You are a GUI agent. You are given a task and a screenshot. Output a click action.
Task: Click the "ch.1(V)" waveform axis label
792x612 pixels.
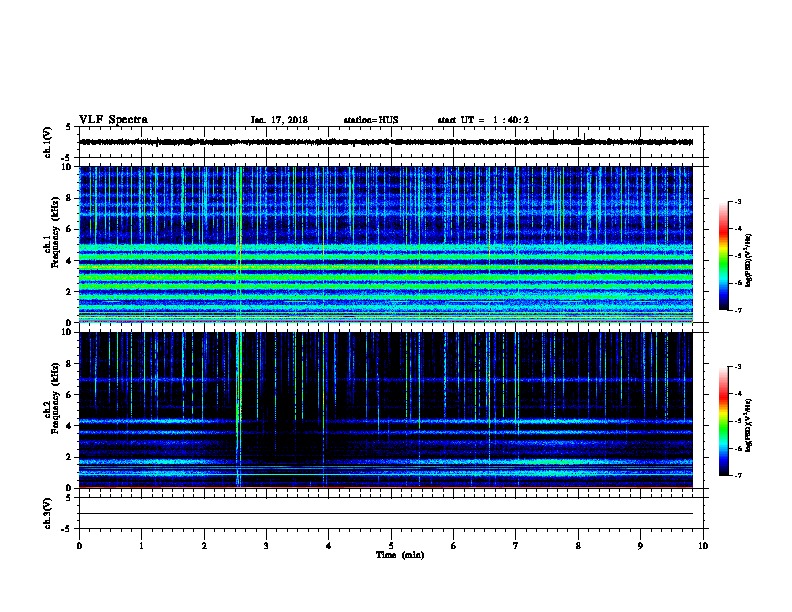(48, 142)
